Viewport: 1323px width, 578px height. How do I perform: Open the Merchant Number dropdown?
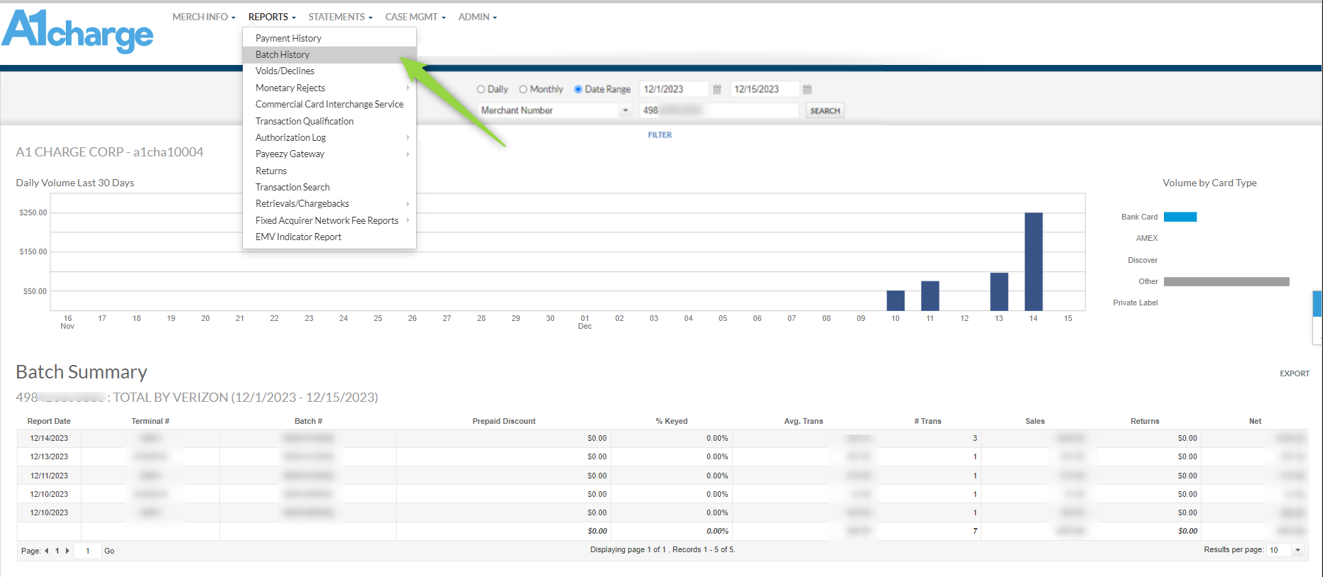point(555,110)
